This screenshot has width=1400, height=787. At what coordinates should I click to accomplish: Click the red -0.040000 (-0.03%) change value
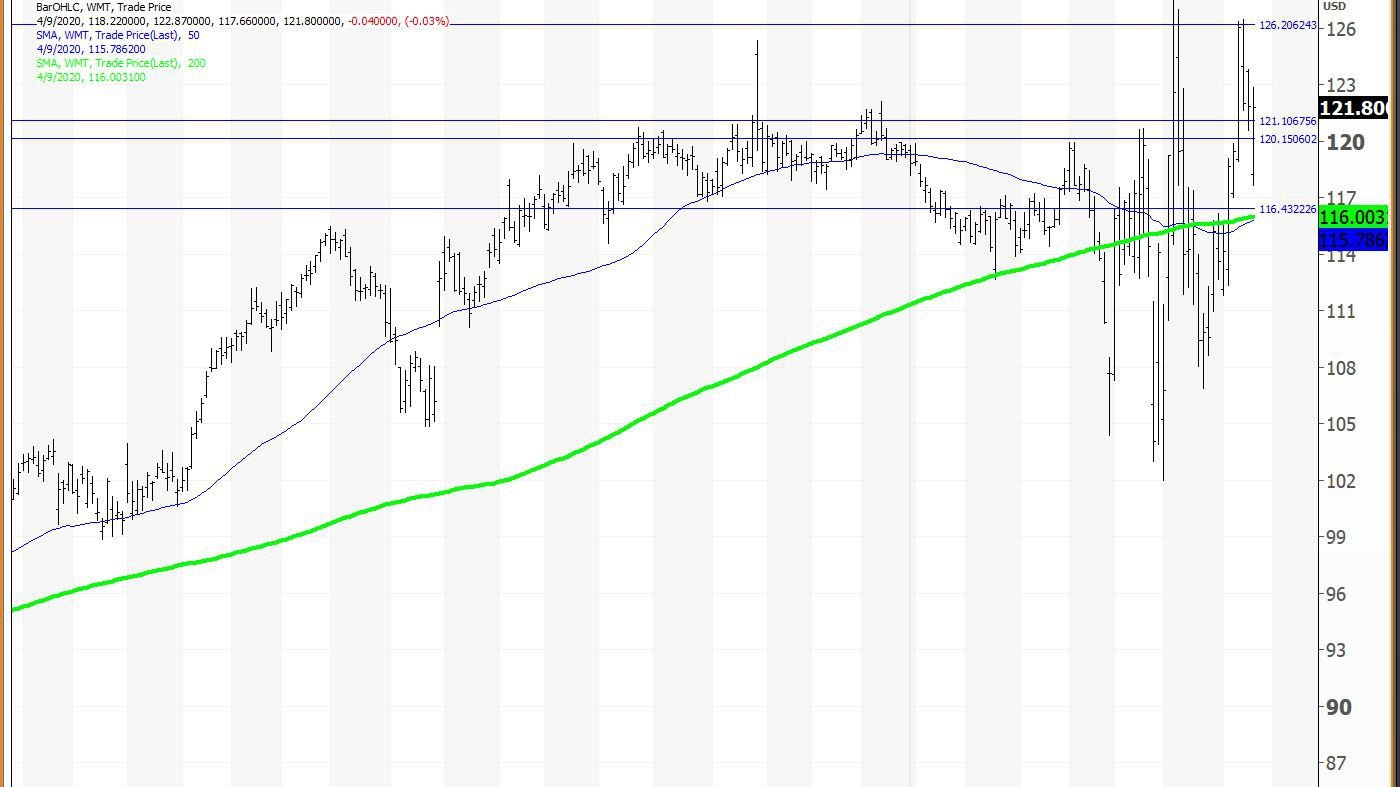(x=398, y=21)
